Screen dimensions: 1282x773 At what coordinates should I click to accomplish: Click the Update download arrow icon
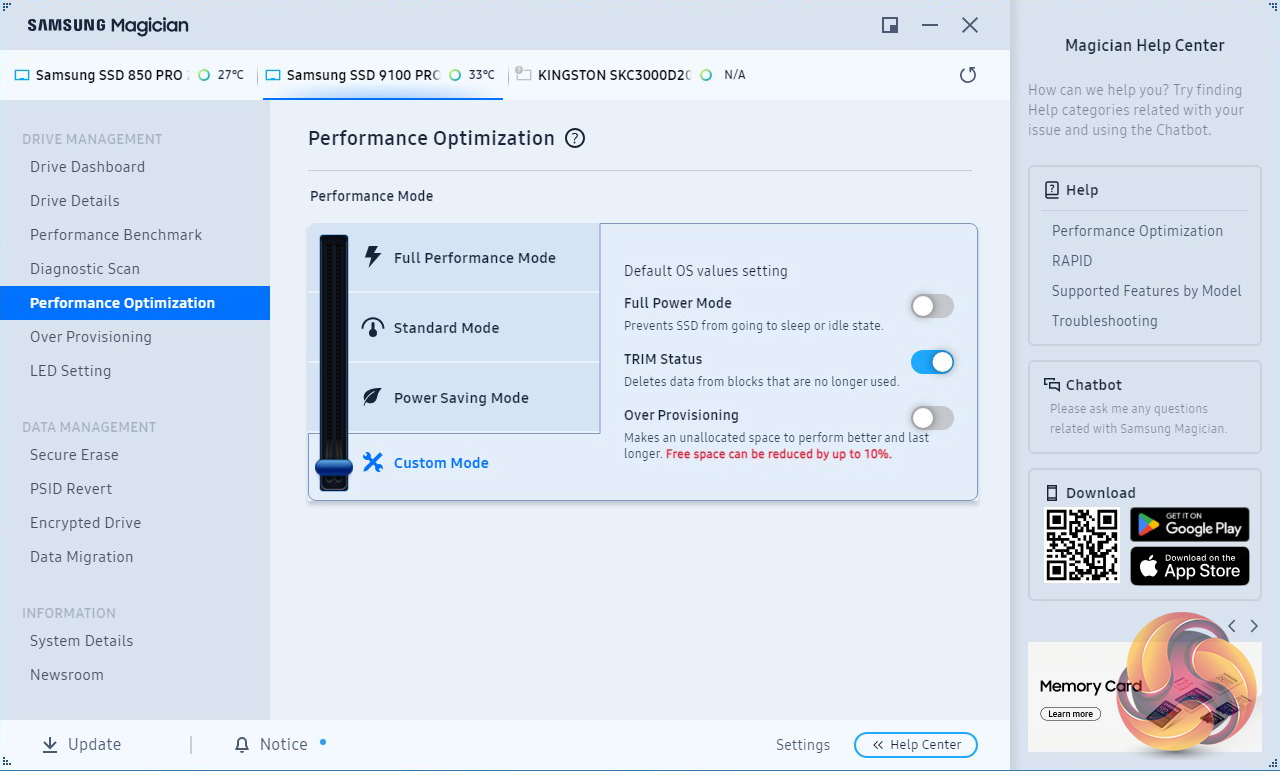pos(50,745)
